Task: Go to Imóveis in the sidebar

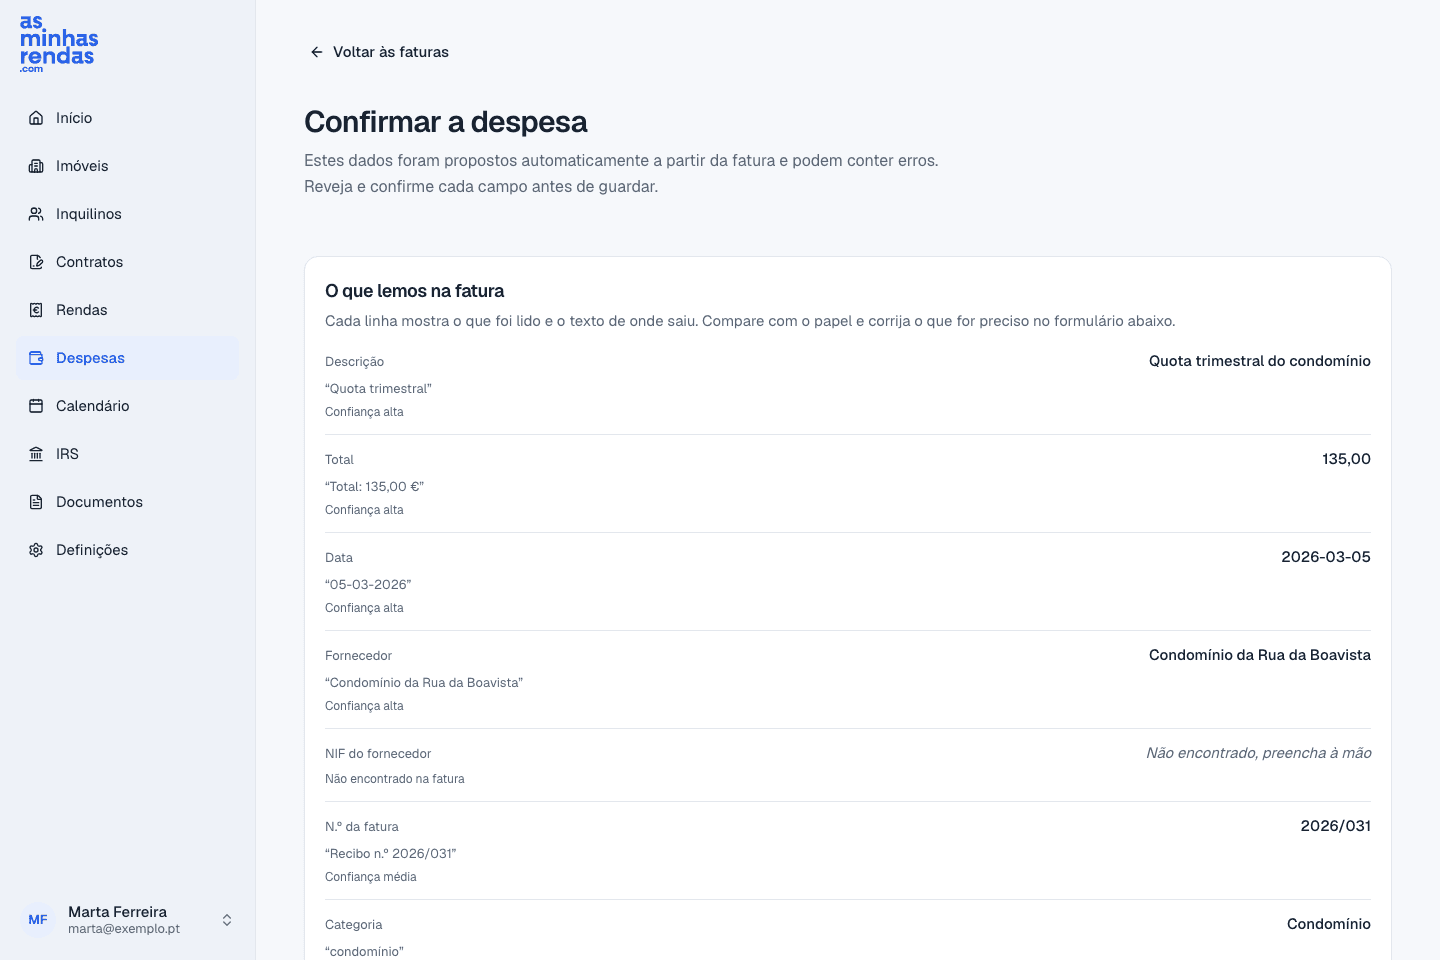Action: (127, 166)
